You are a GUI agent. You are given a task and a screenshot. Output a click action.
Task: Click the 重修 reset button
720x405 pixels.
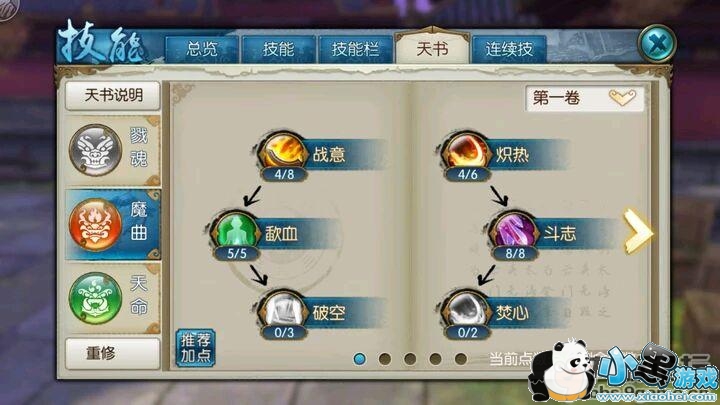point(113,353)
